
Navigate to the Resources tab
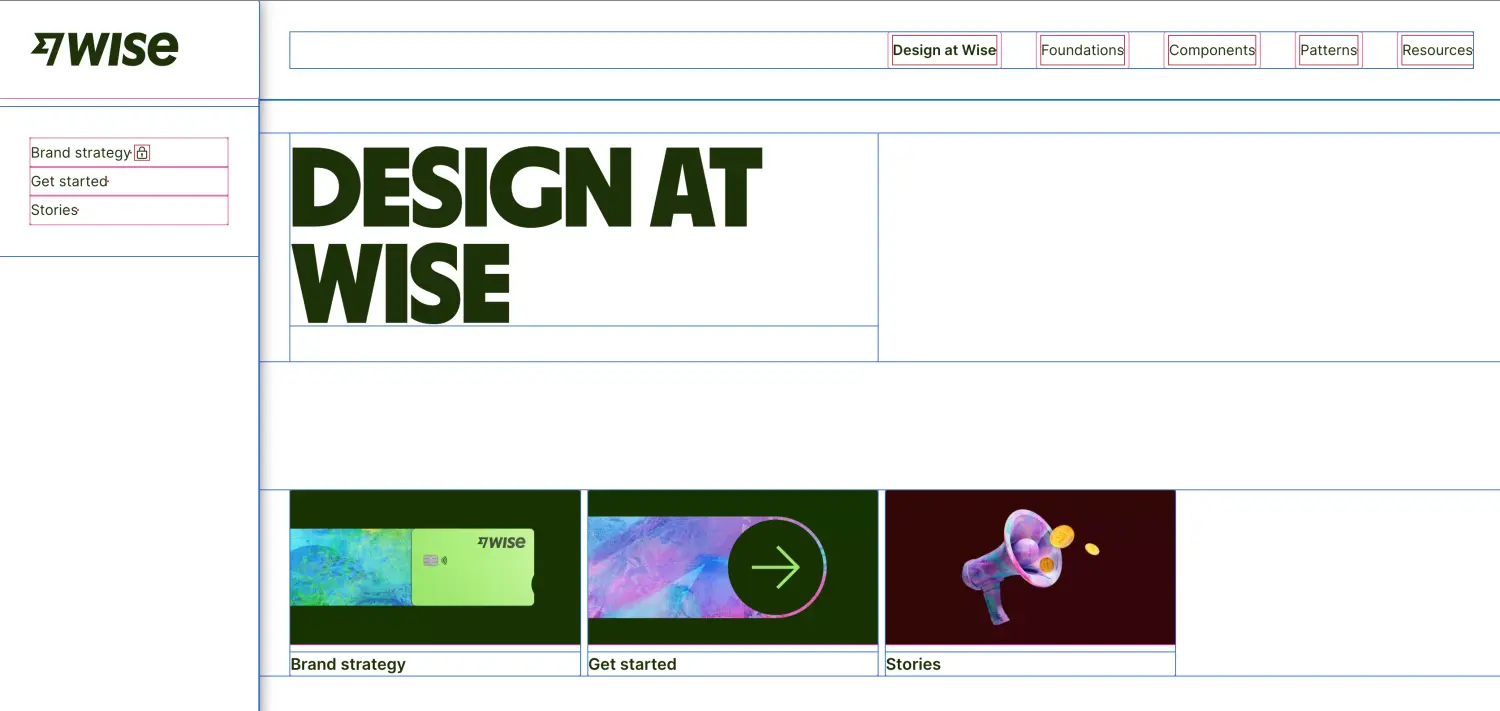[1436, 50]
